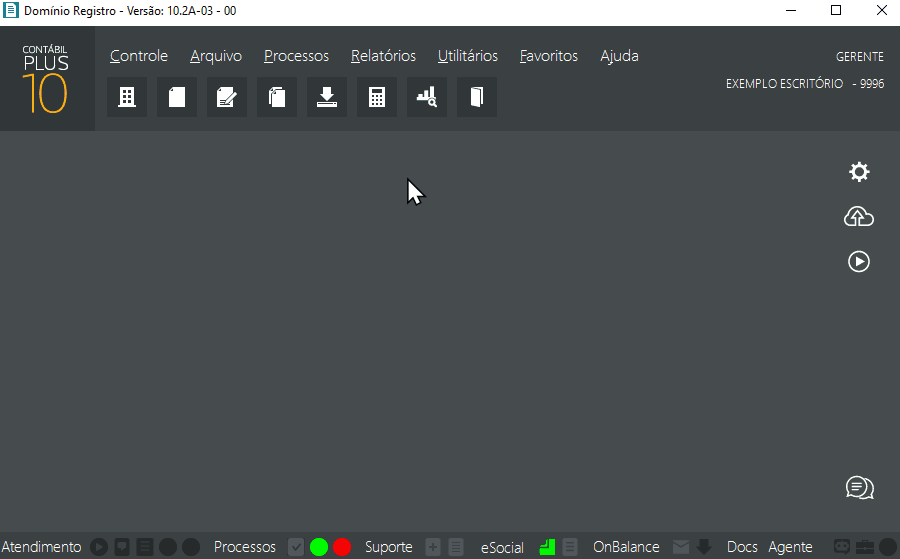Image resolution: width=900 pixels, height=559 pixels.
Task: Click Atendimento play icon in status bar
Action: [99, 547]
